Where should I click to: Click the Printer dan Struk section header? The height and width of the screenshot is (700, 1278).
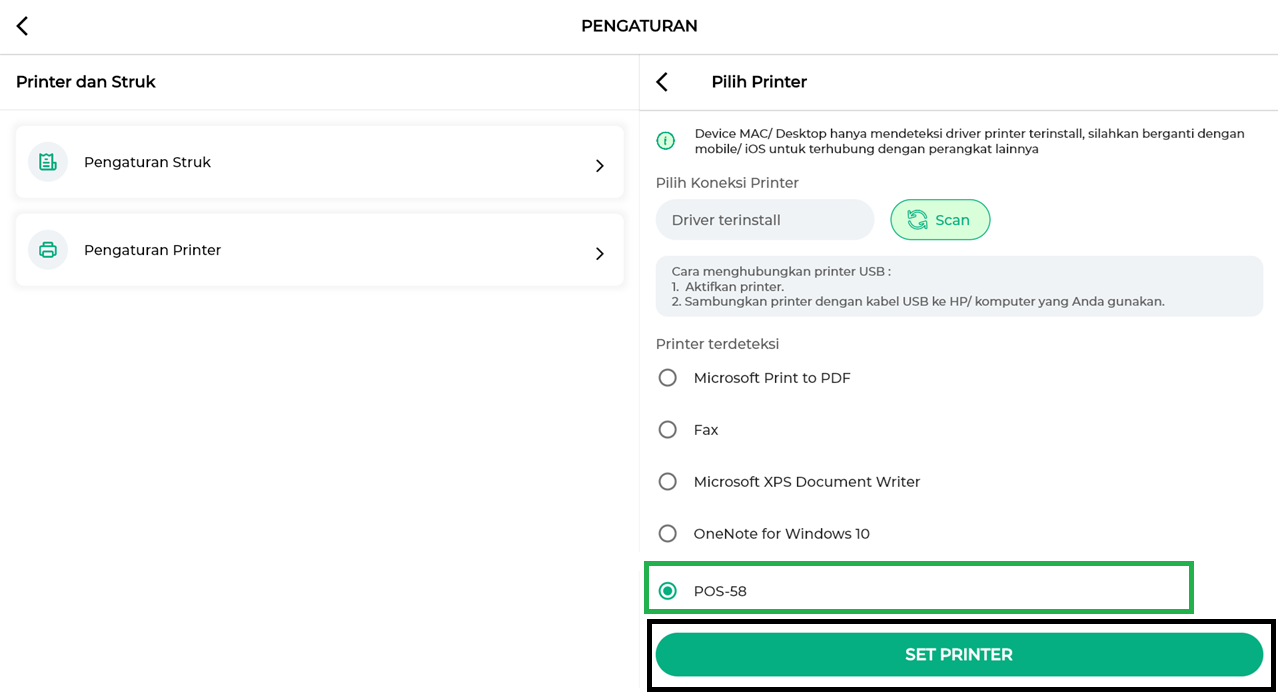86,82
